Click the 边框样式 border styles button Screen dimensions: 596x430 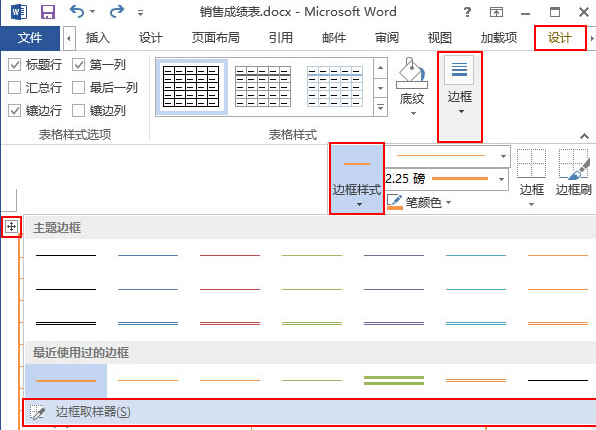[x=357, y=179]
